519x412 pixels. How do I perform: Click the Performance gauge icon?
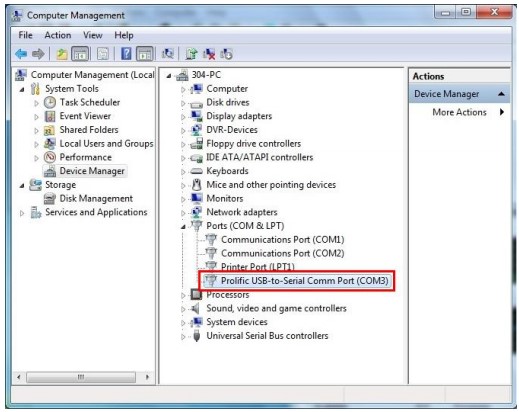point(50,157)
